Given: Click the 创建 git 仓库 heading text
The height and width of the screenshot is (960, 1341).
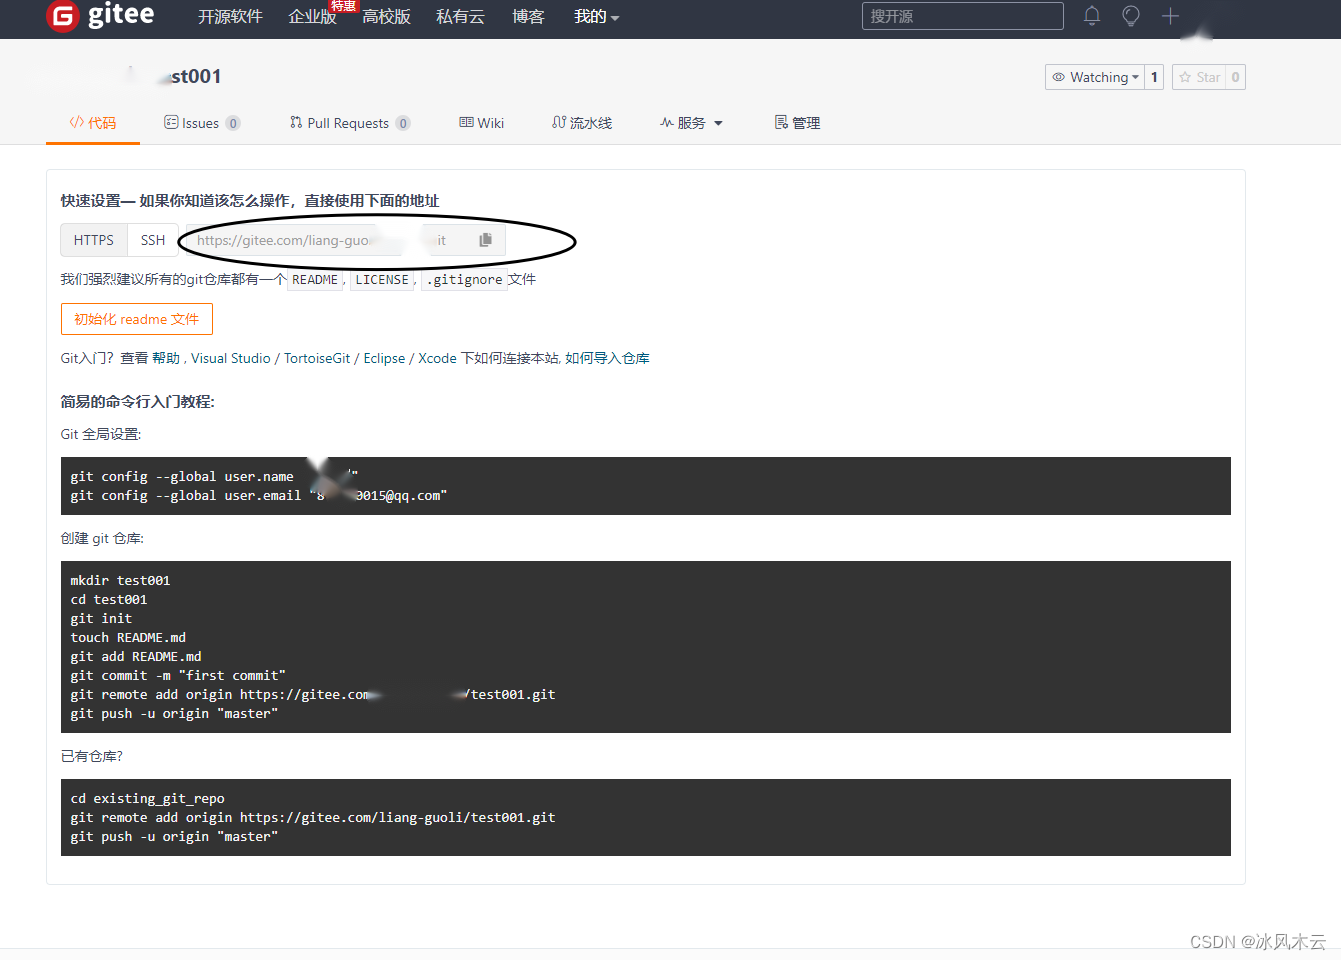Looking at the screenshot, I should tap(102, 538).
